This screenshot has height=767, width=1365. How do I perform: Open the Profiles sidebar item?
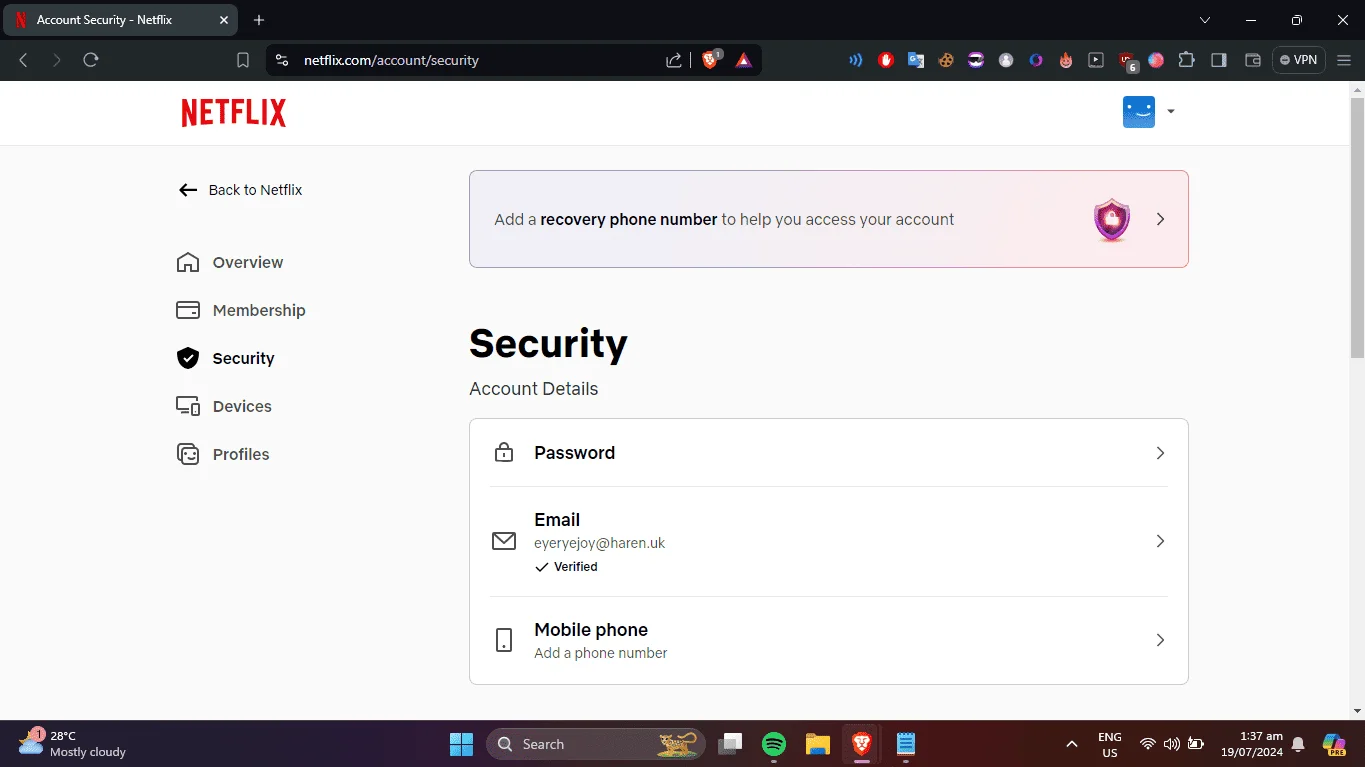pos(223,454)
